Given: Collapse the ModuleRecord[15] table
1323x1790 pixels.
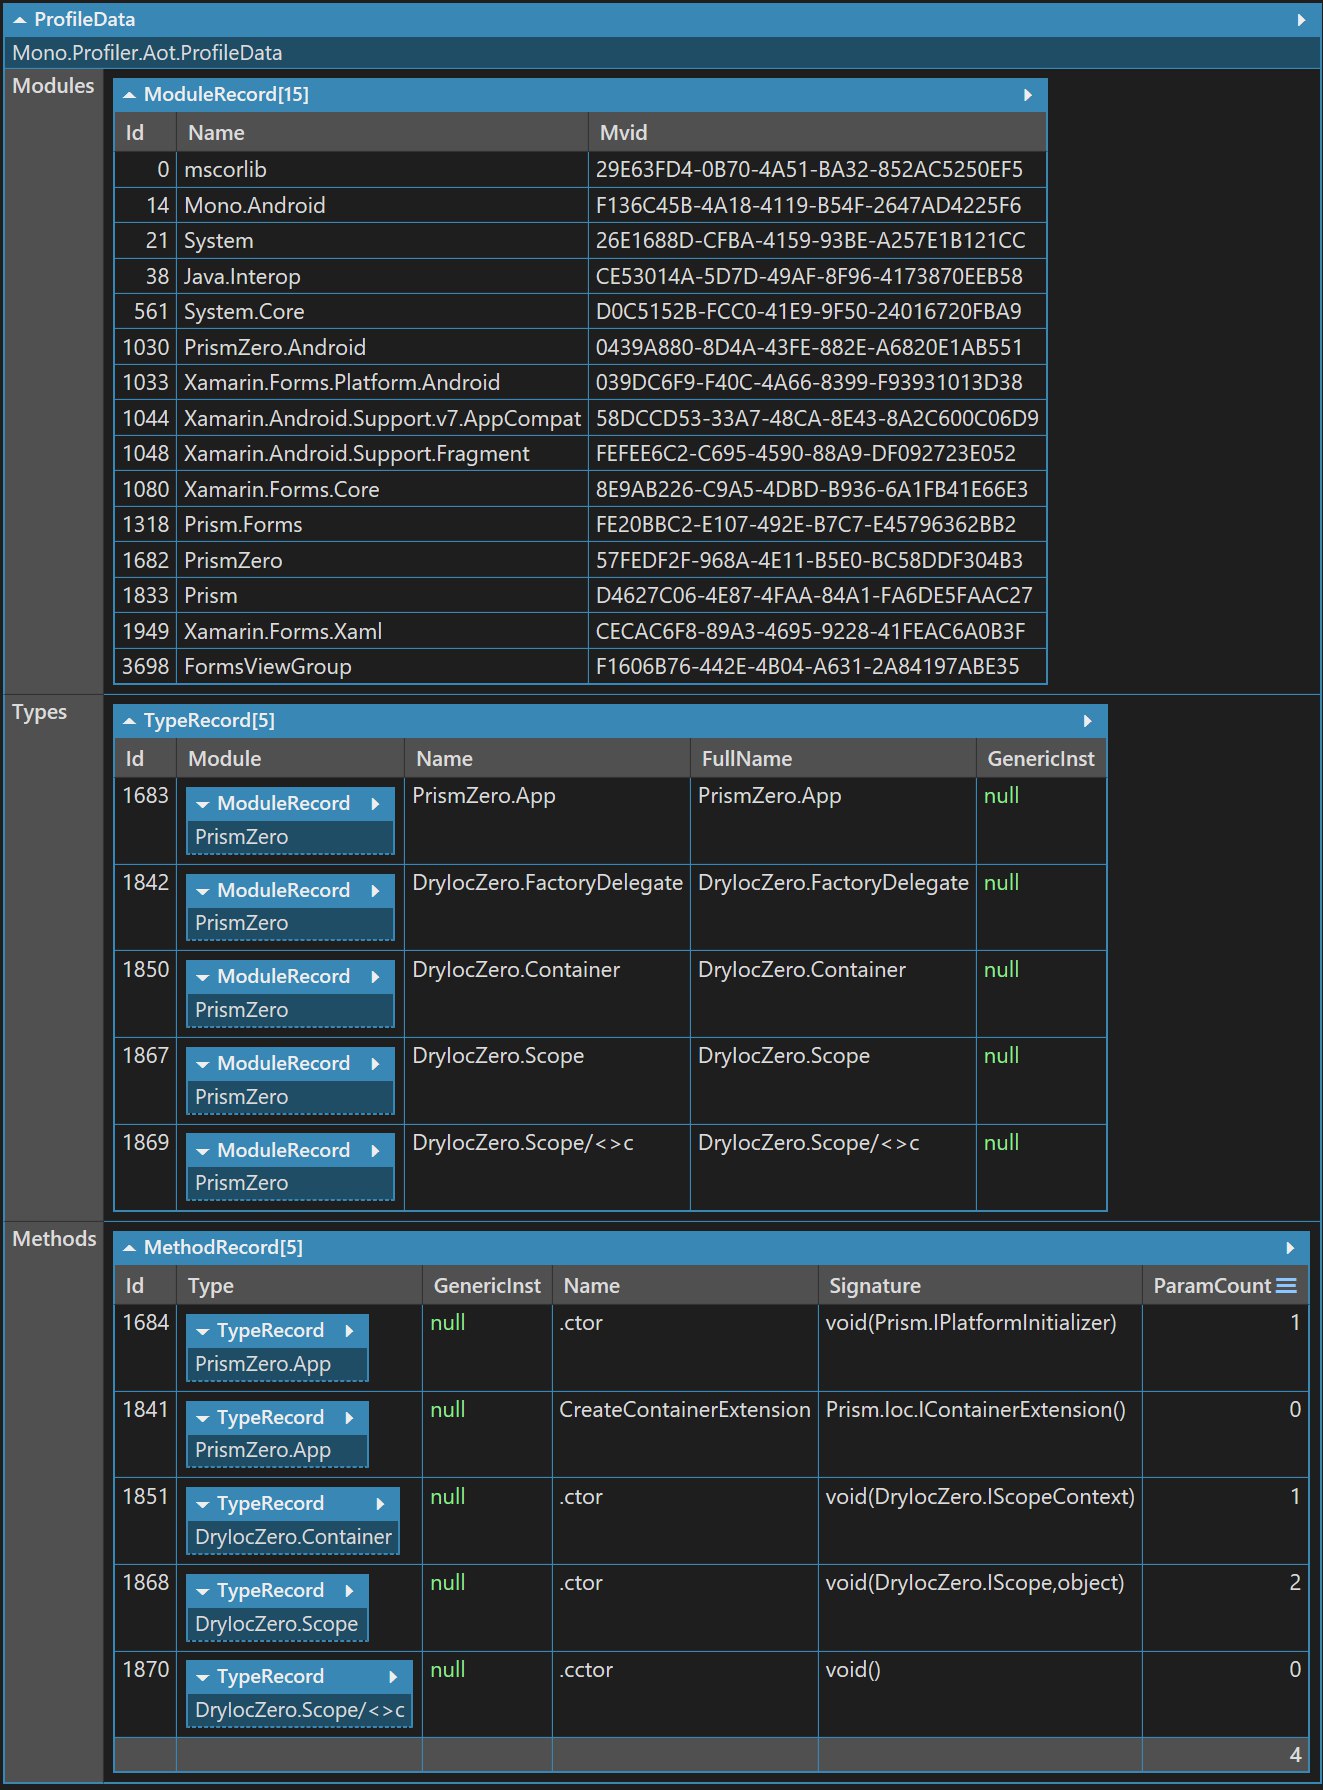Looking at the screenshot, I should point(129,95).
